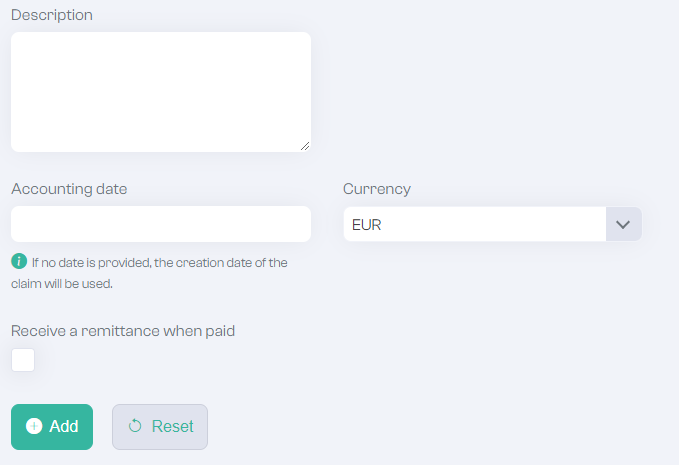Viewport: 679px width, 465px height.
Task: Open the Currency dropdown showing EUR
Action: (493, 224)
